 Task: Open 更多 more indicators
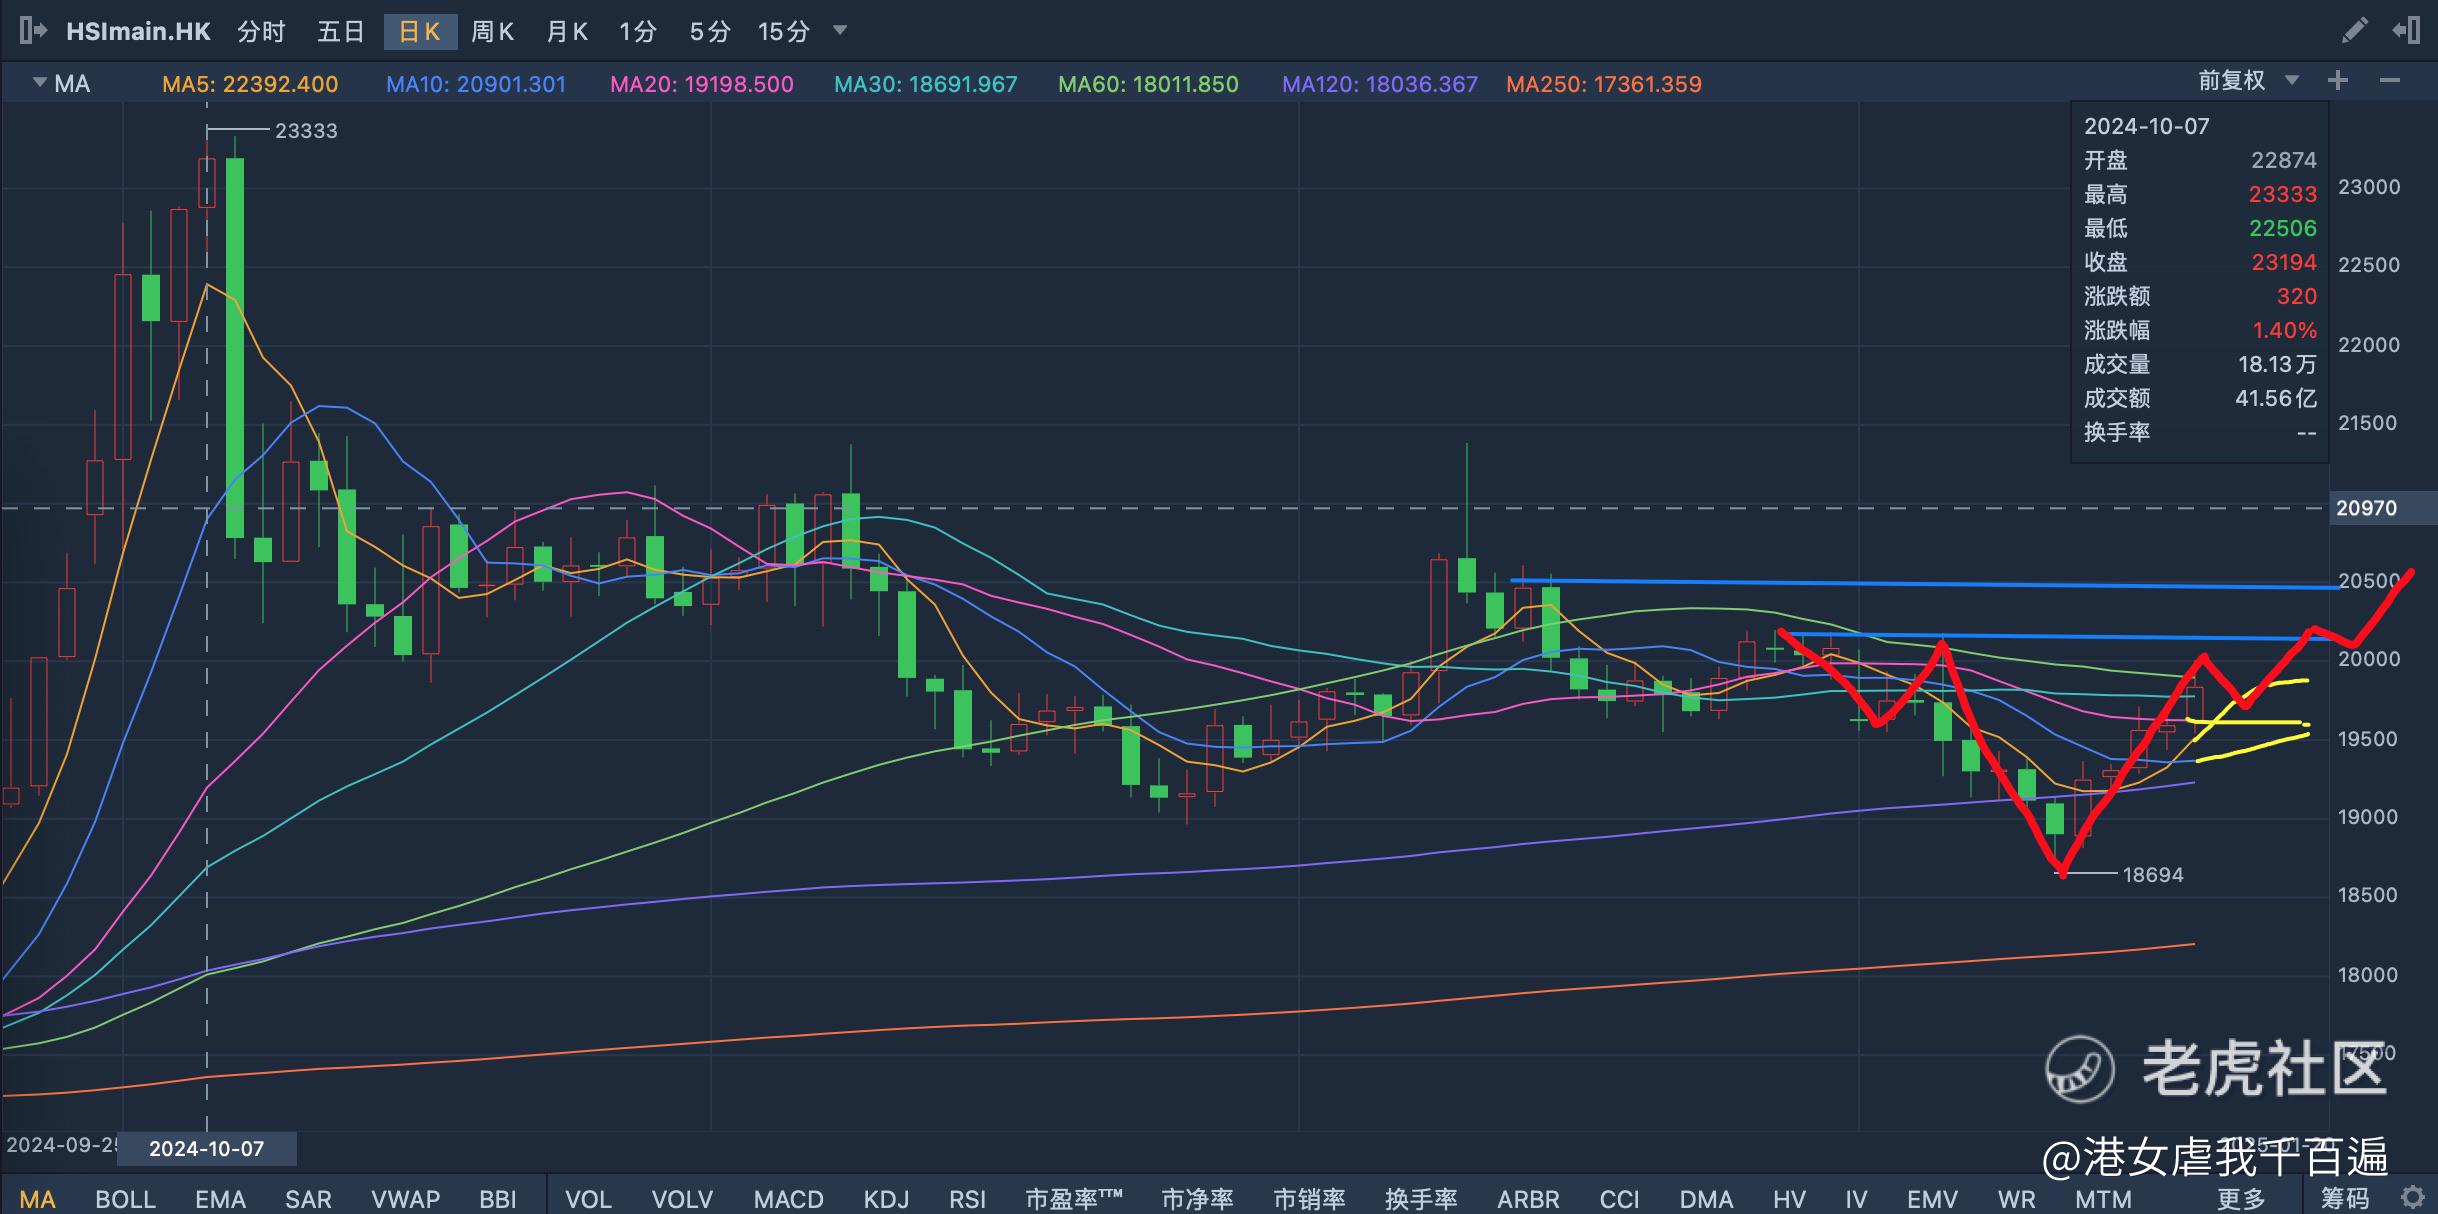point(2241,1198)
